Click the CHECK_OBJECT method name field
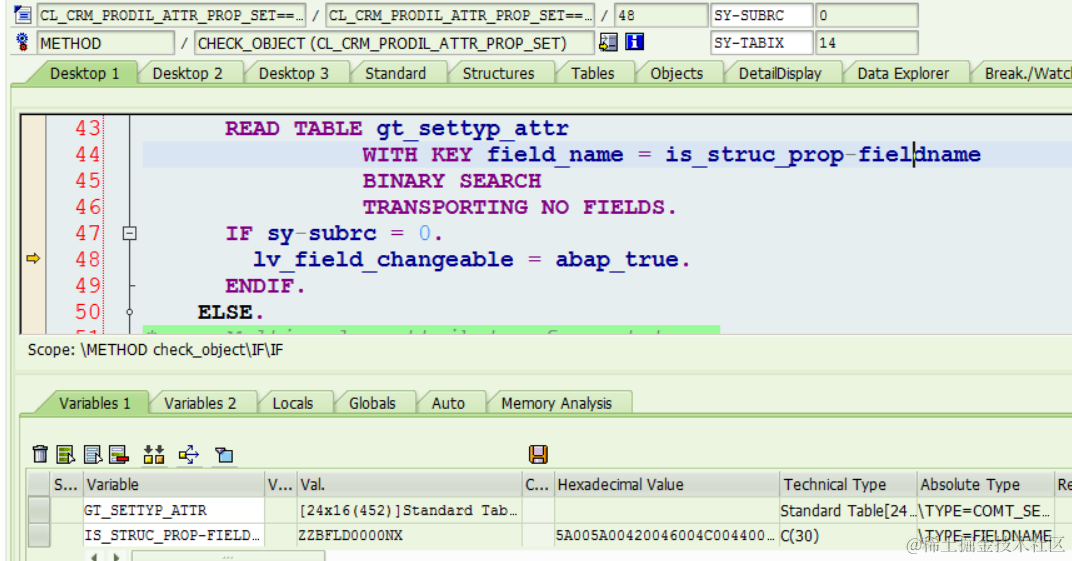1072x561 pixels. (394, 43)
